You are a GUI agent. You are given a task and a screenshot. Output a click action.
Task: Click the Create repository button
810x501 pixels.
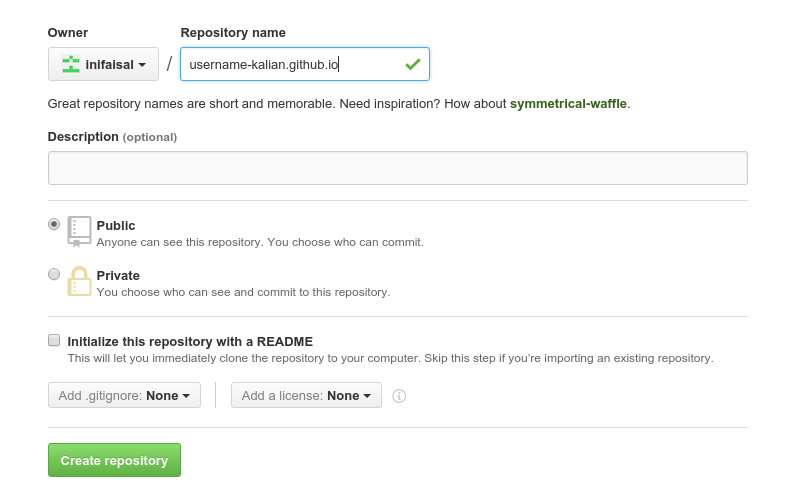pos(114,460)
